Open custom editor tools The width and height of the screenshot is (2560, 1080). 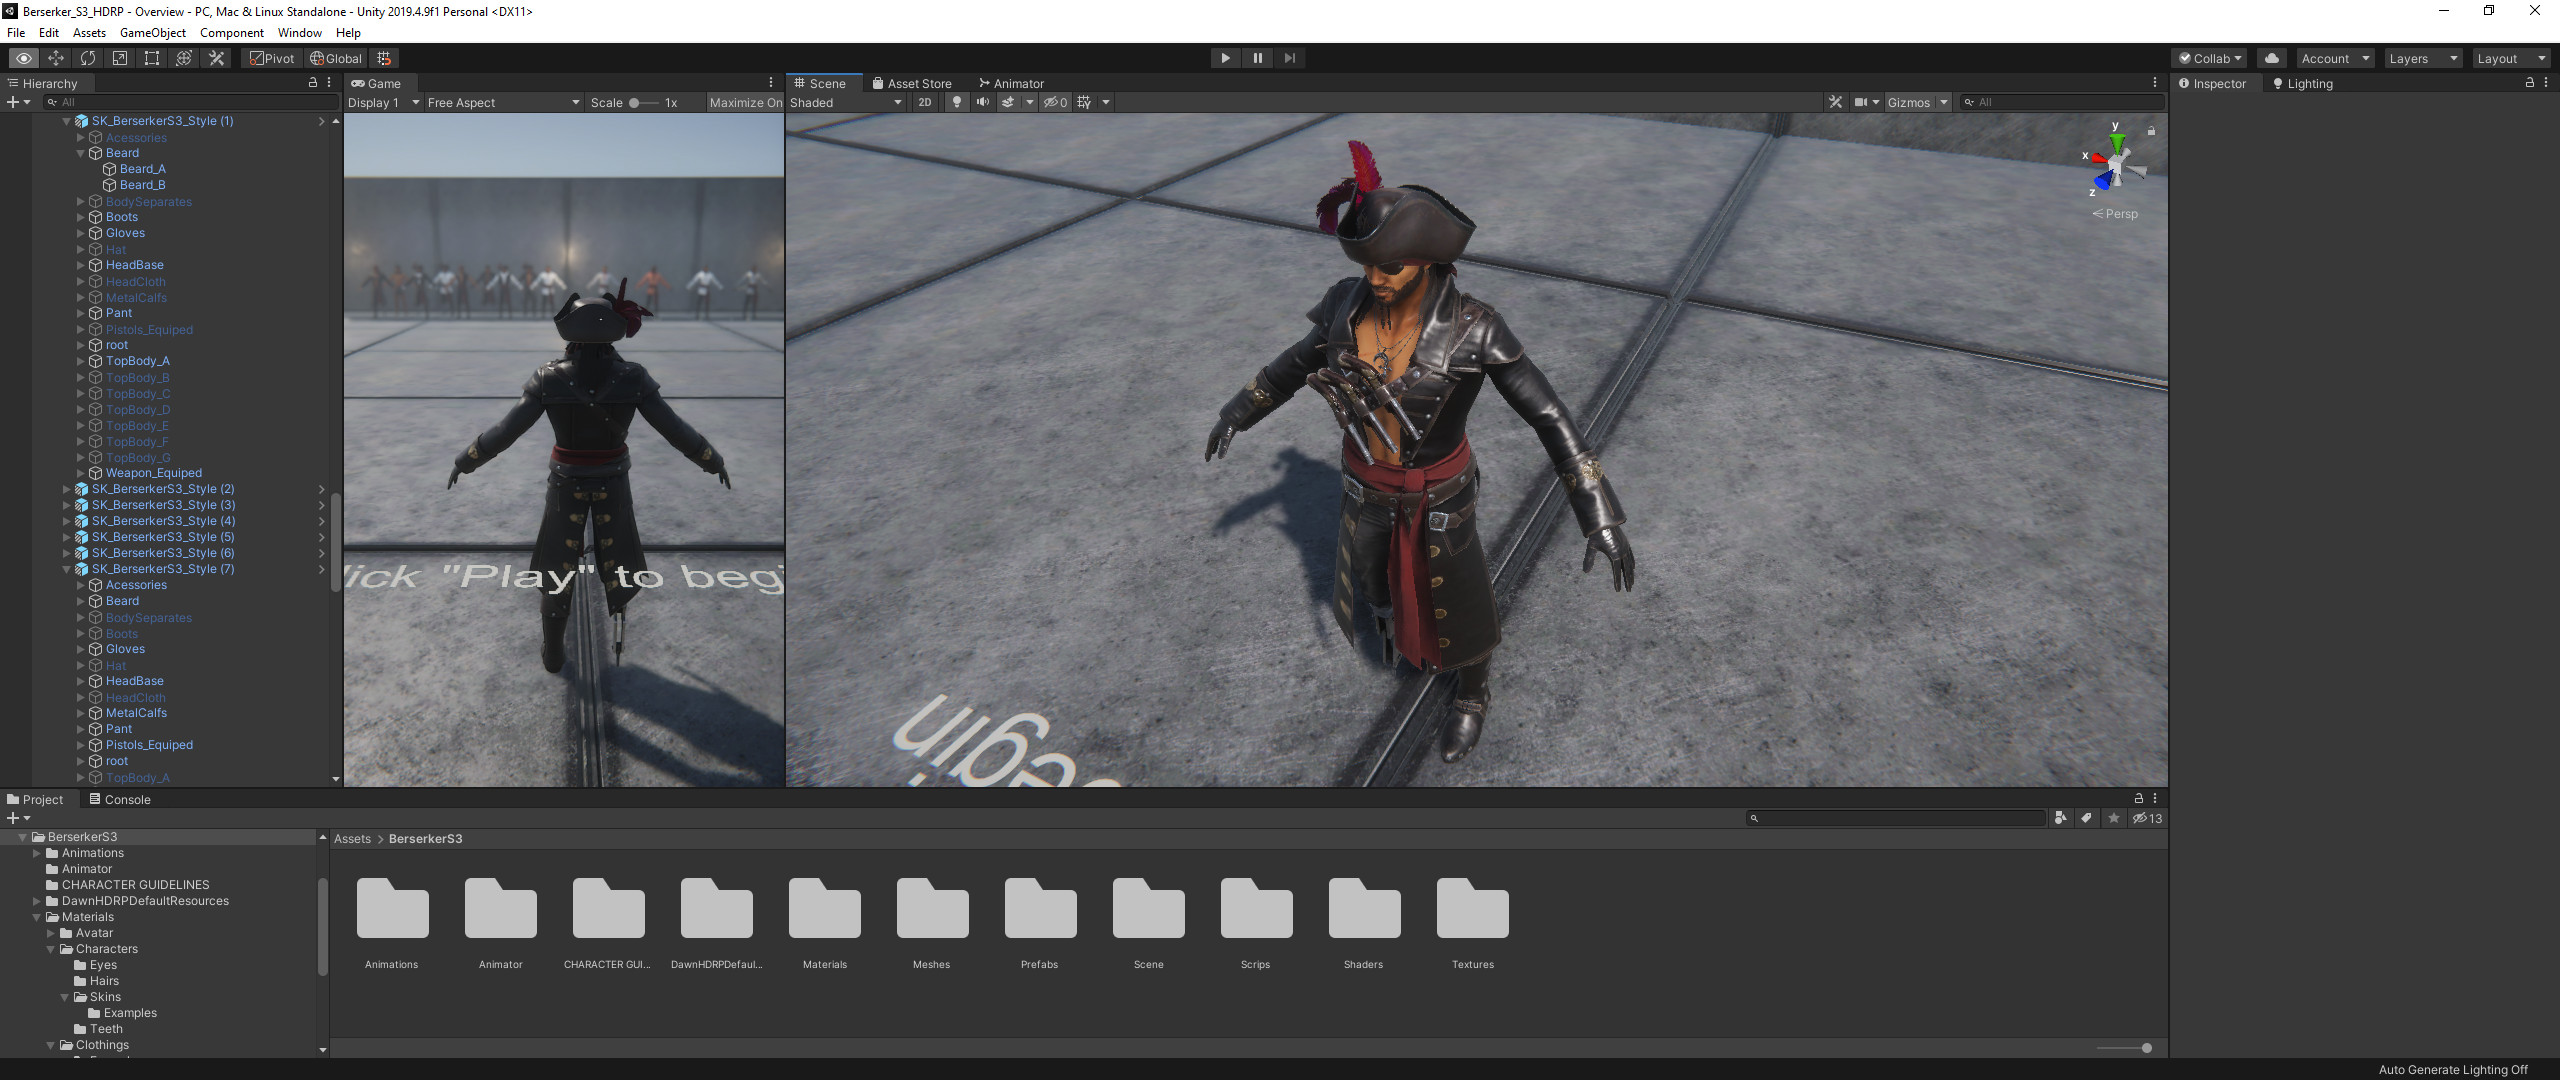(x=216, y=58)
